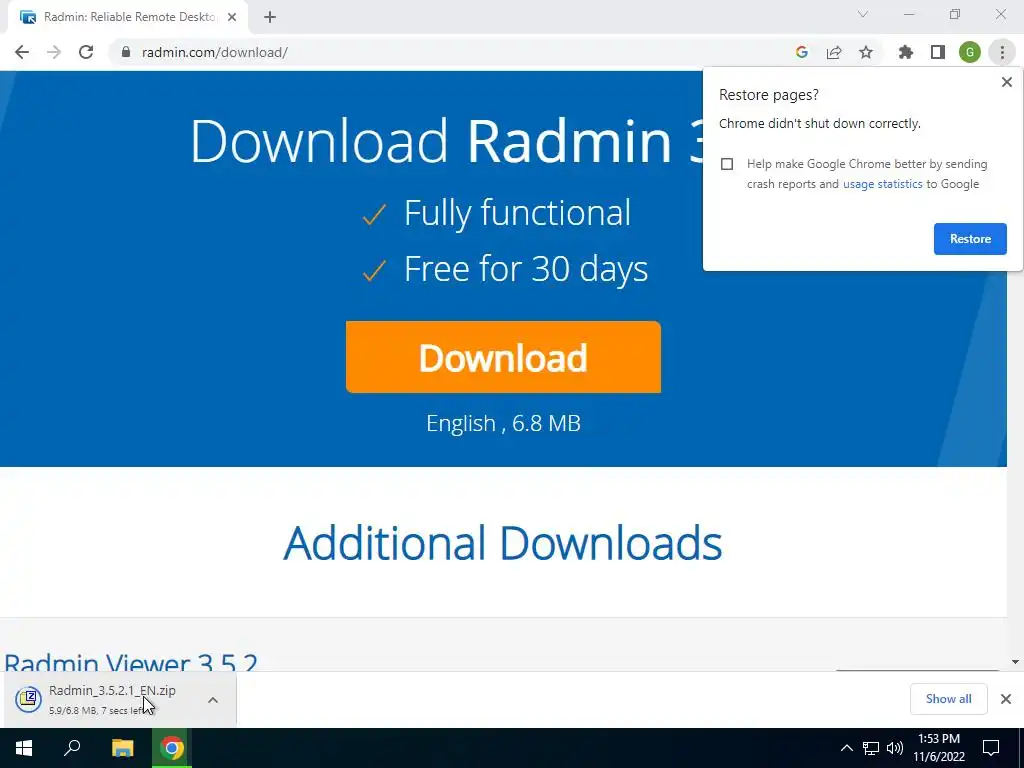Open a new browser tab

(x=270, y=18)
